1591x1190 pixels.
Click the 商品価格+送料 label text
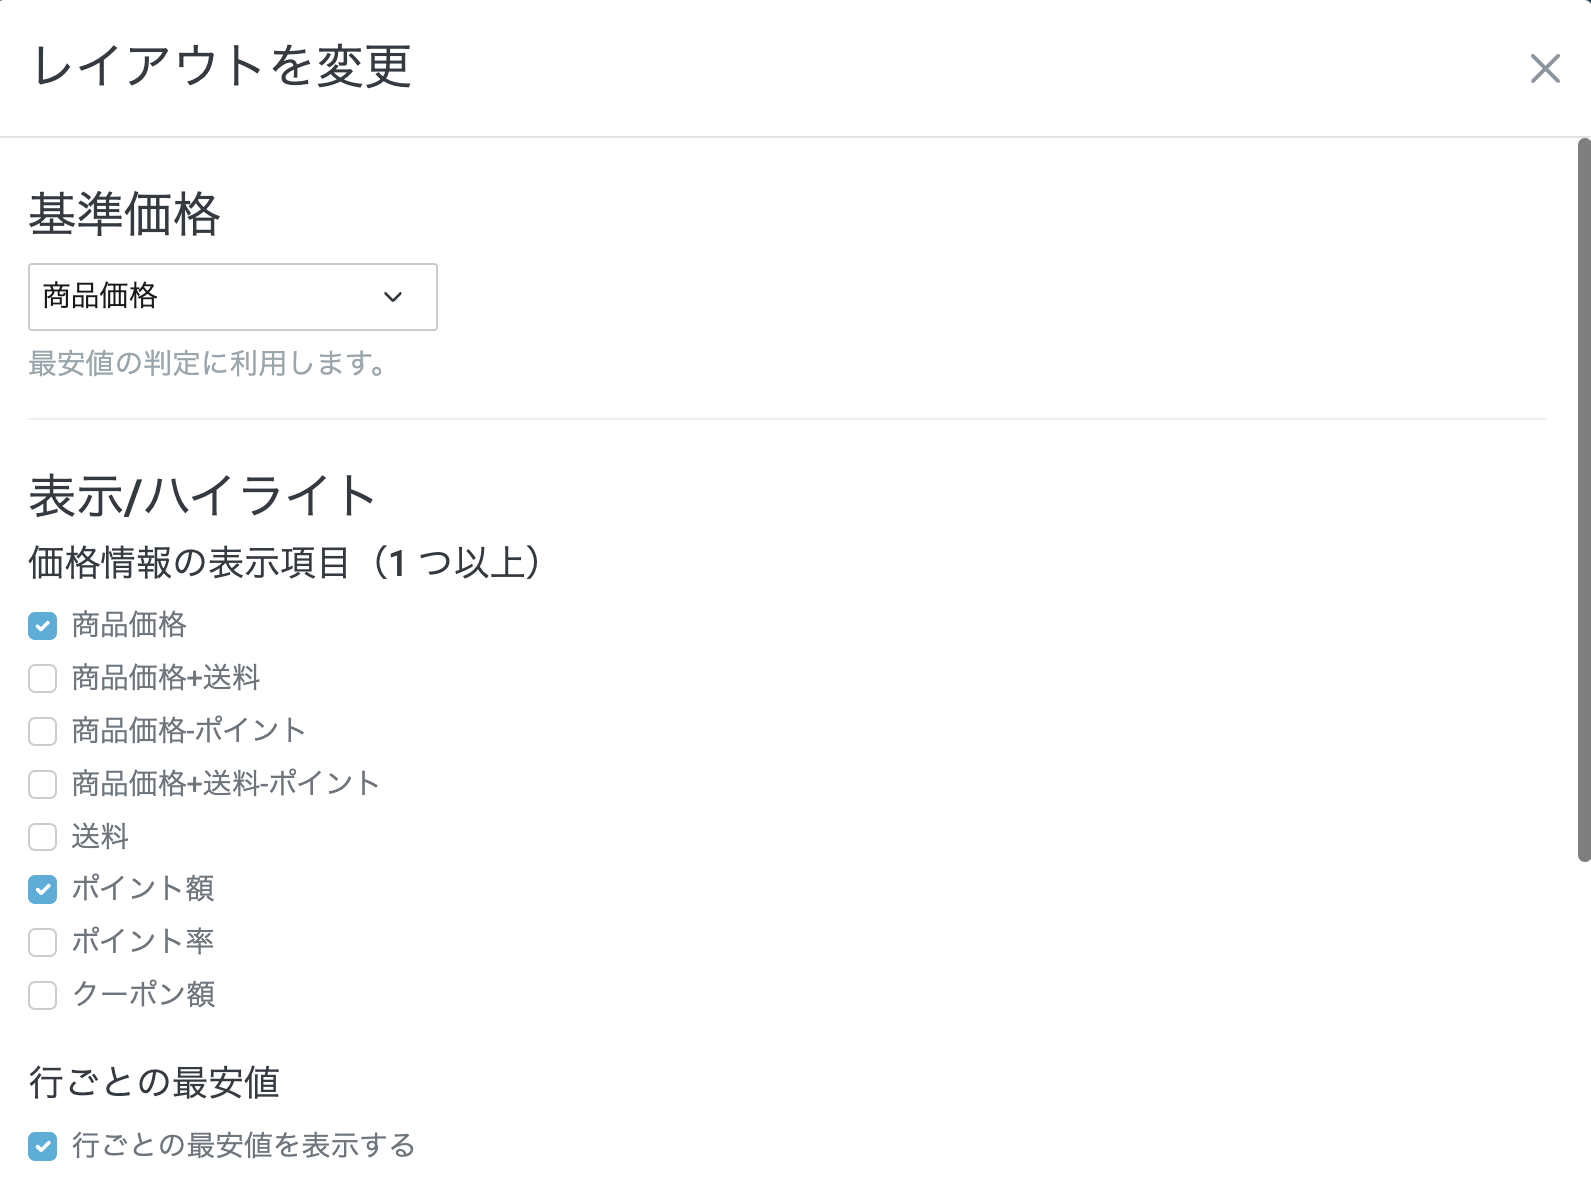coord(166,678)
